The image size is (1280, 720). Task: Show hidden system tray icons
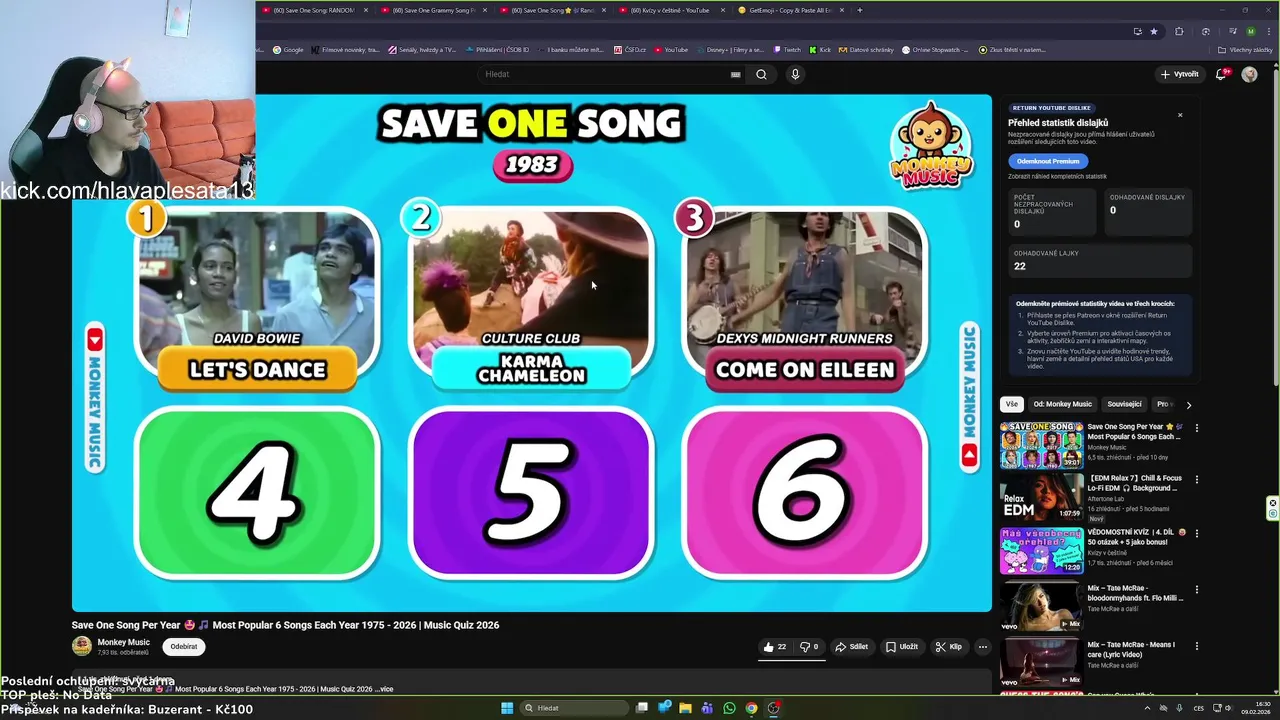1149,708
